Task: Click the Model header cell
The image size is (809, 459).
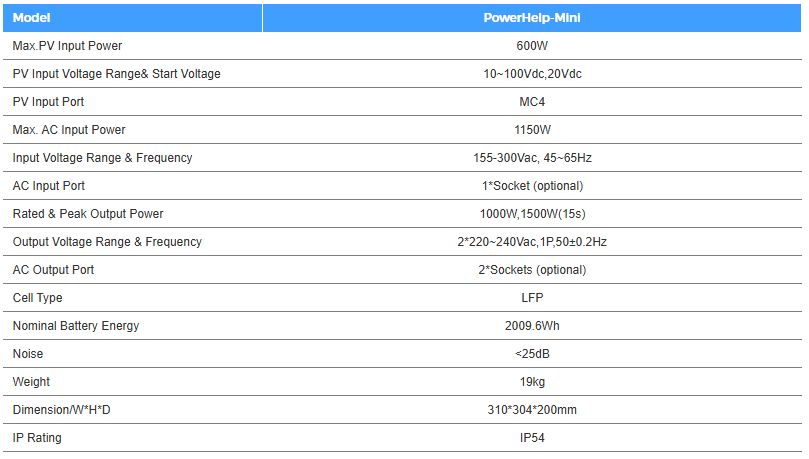Action: pos(133,18)
